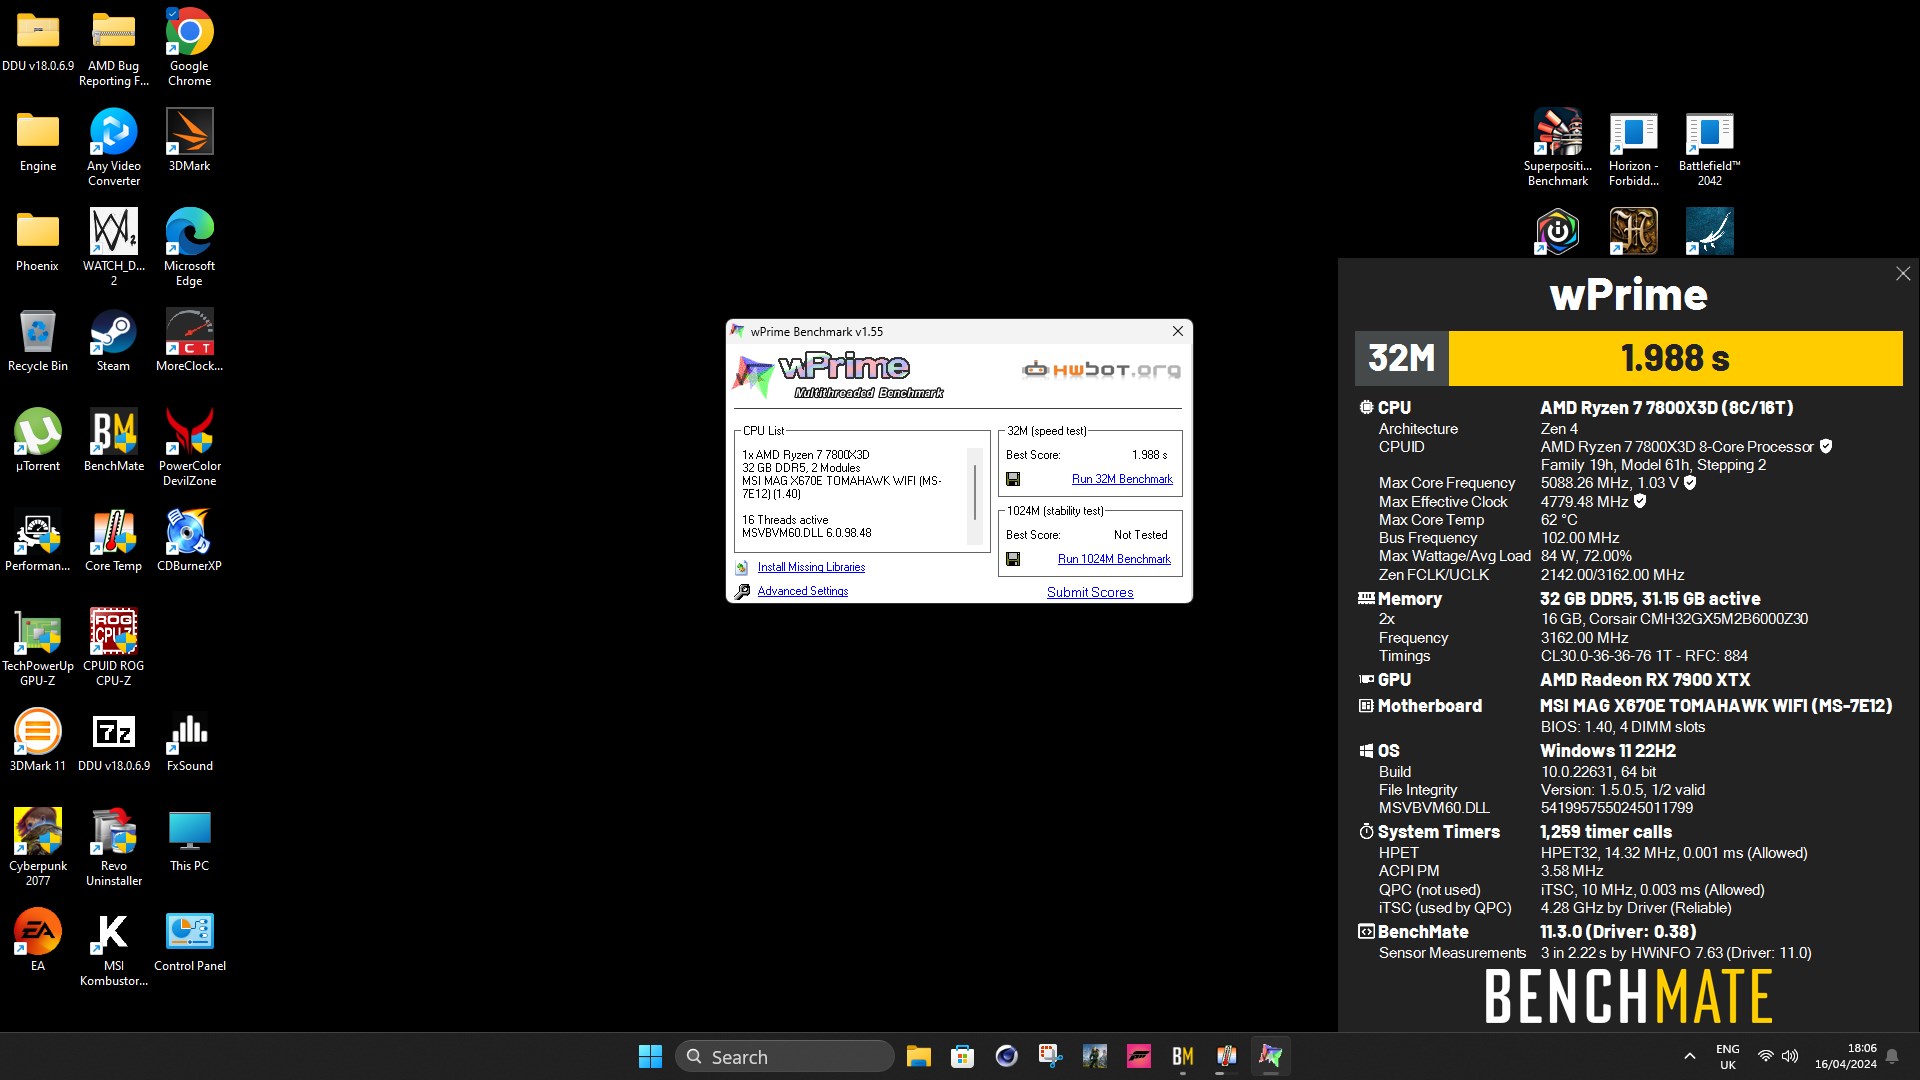1920x1080 pixels.
Task: Open the AMD Bug Reporting folder
Action: click(114, 47)
